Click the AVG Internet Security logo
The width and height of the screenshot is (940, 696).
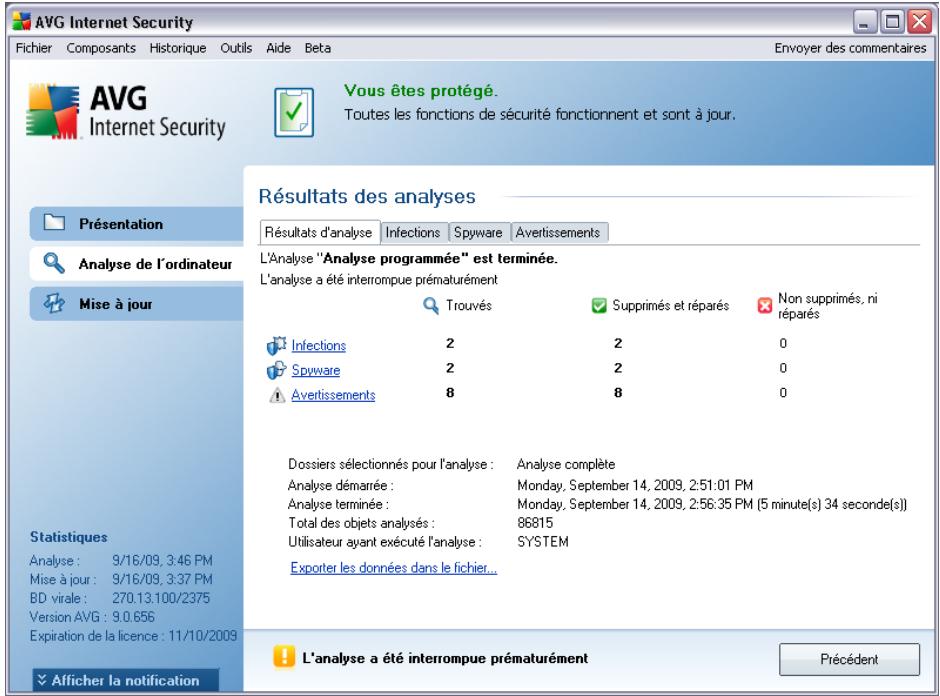point(126,112)
